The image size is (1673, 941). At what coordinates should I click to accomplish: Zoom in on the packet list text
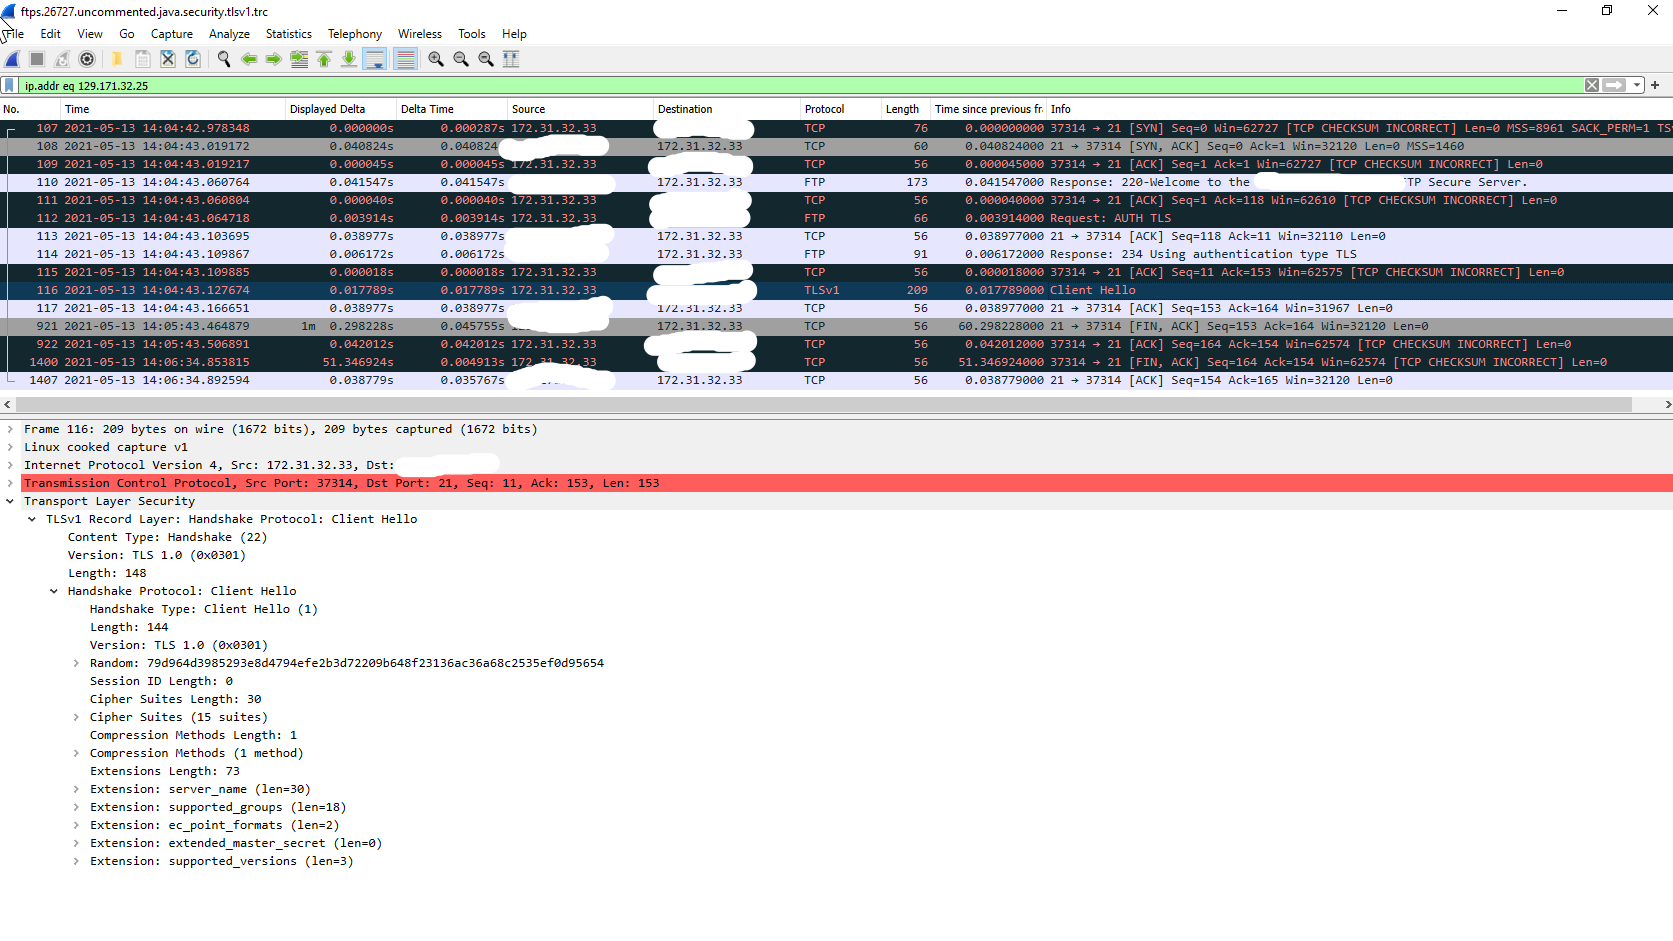(435, 59)
